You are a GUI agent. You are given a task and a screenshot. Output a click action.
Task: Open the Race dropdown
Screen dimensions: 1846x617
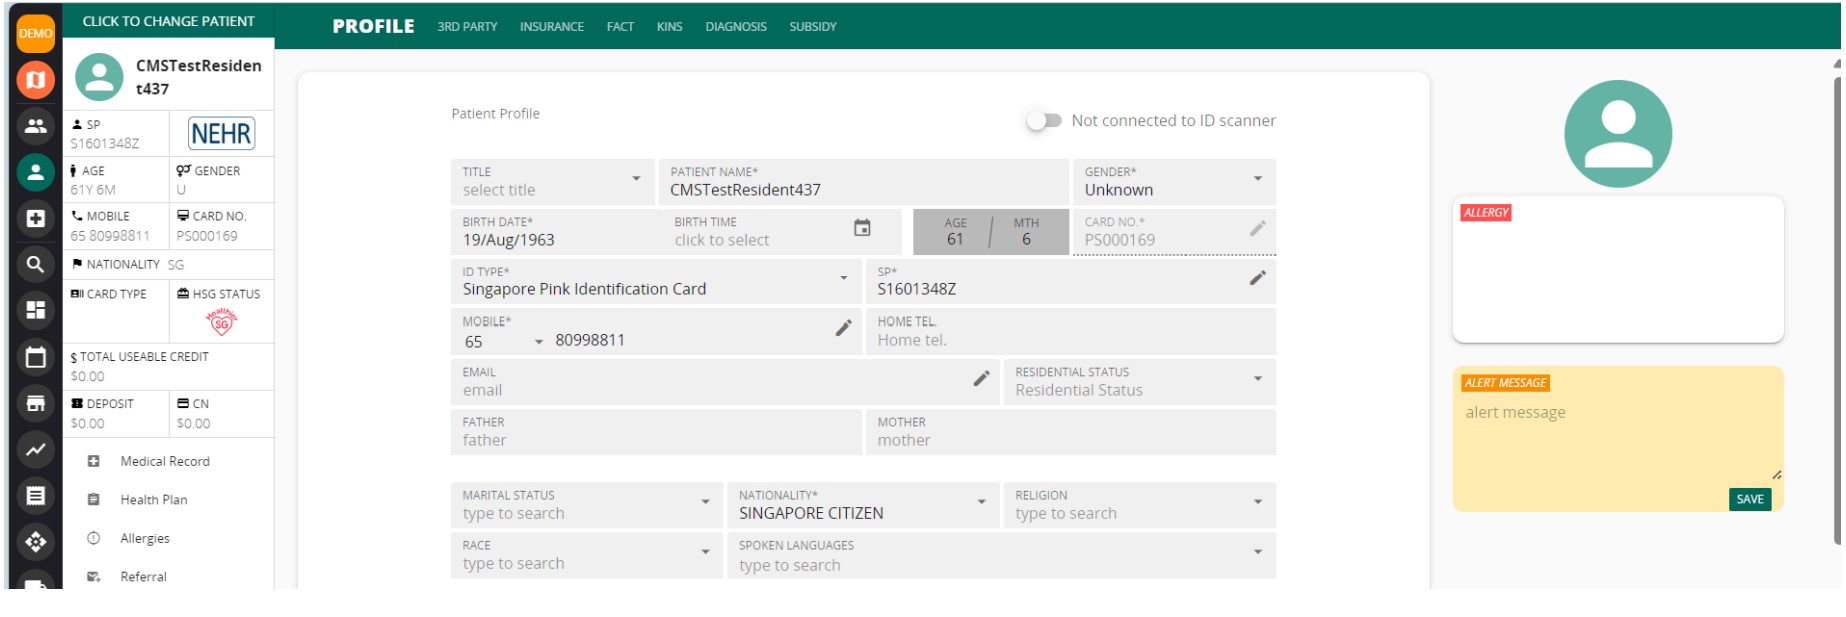pos(586,555)
